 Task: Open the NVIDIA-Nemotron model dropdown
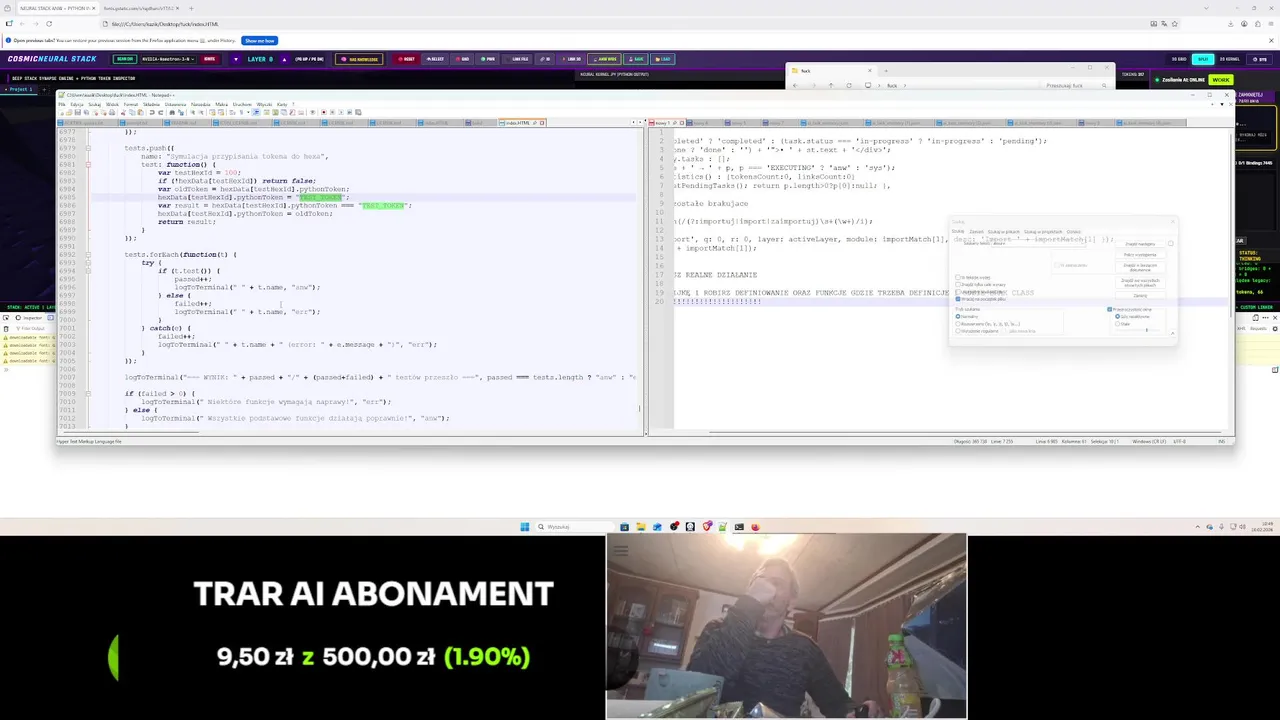point(168,59)
